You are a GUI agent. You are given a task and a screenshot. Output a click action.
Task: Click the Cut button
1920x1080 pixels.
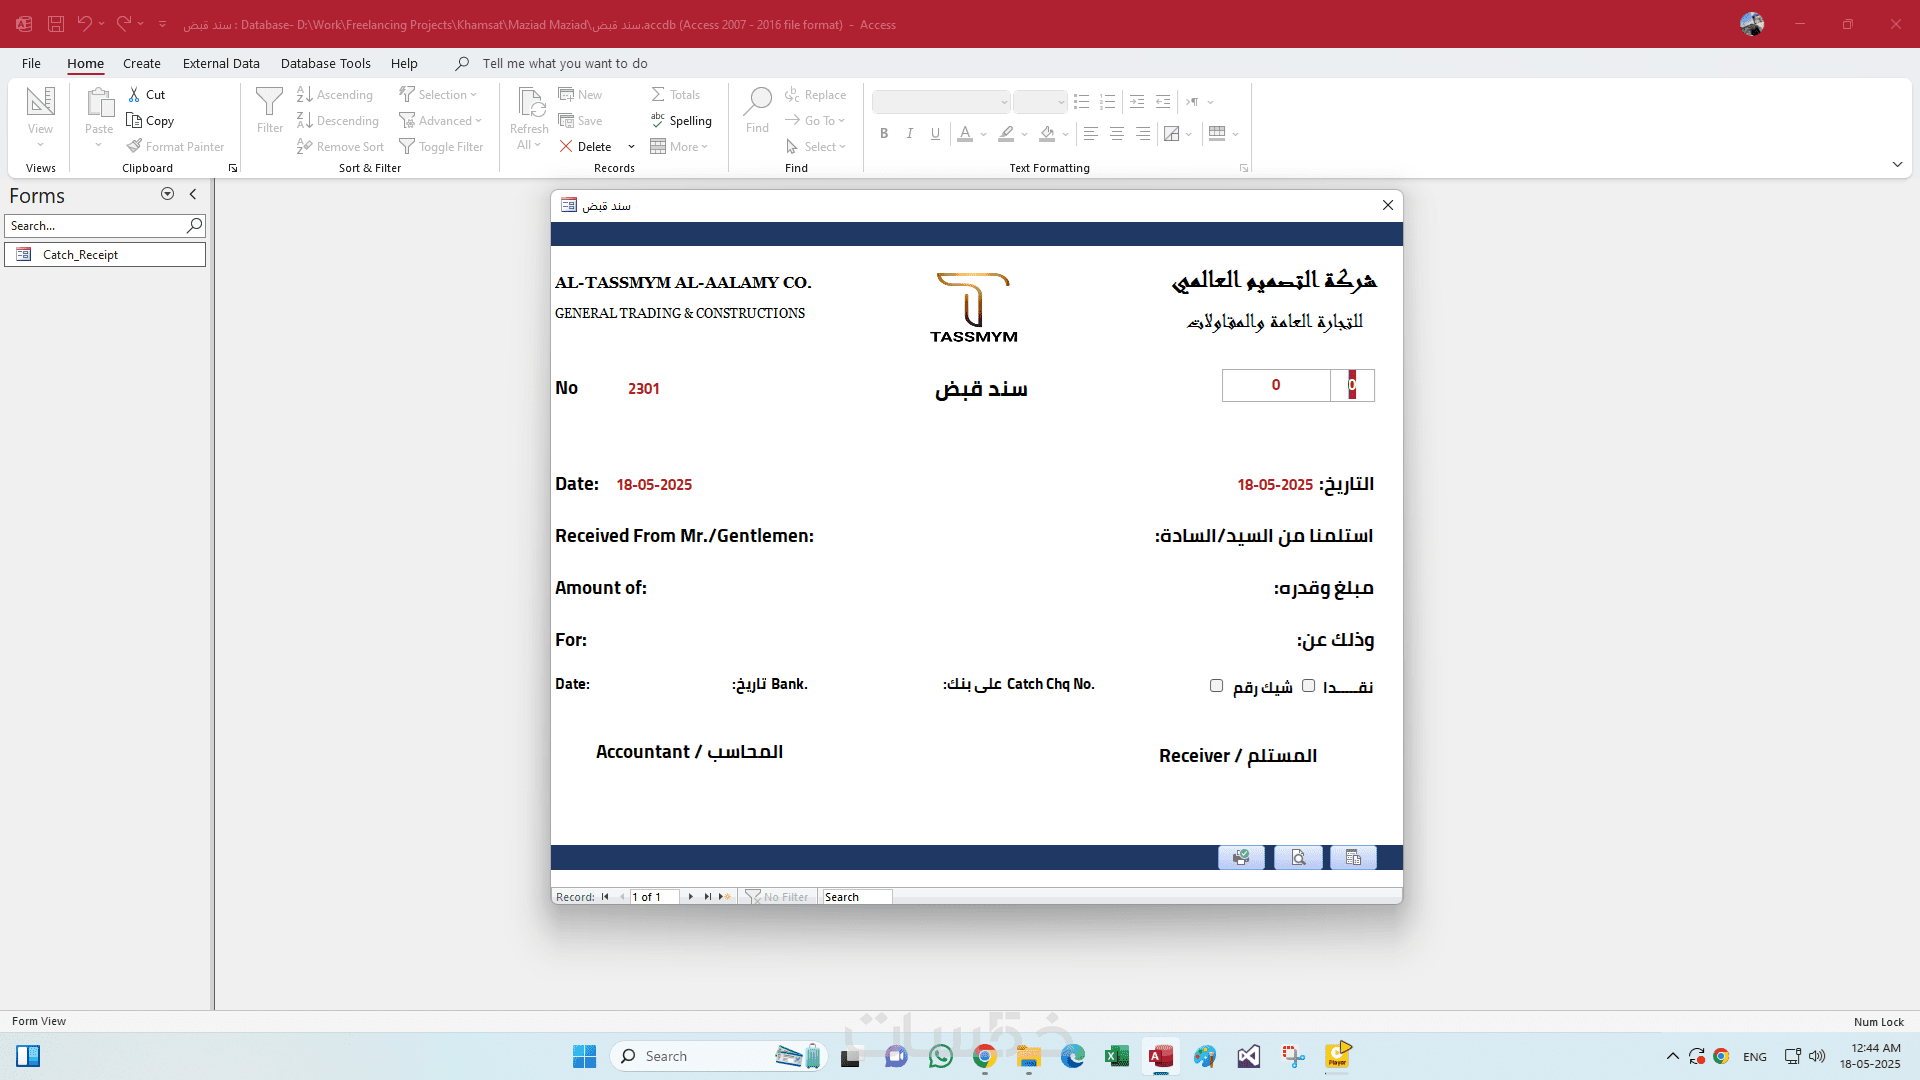tap(147, 94)
